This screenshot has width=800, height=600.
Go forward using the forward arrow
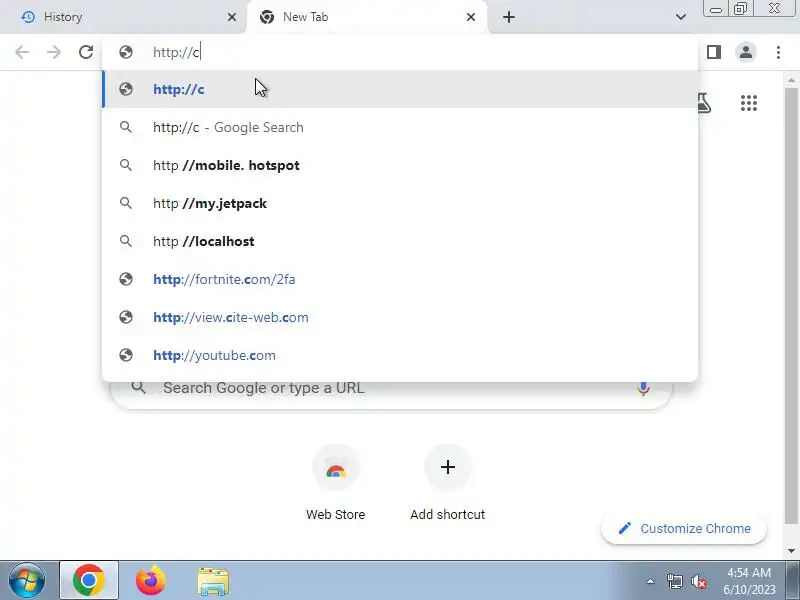(x=54, y=52)
